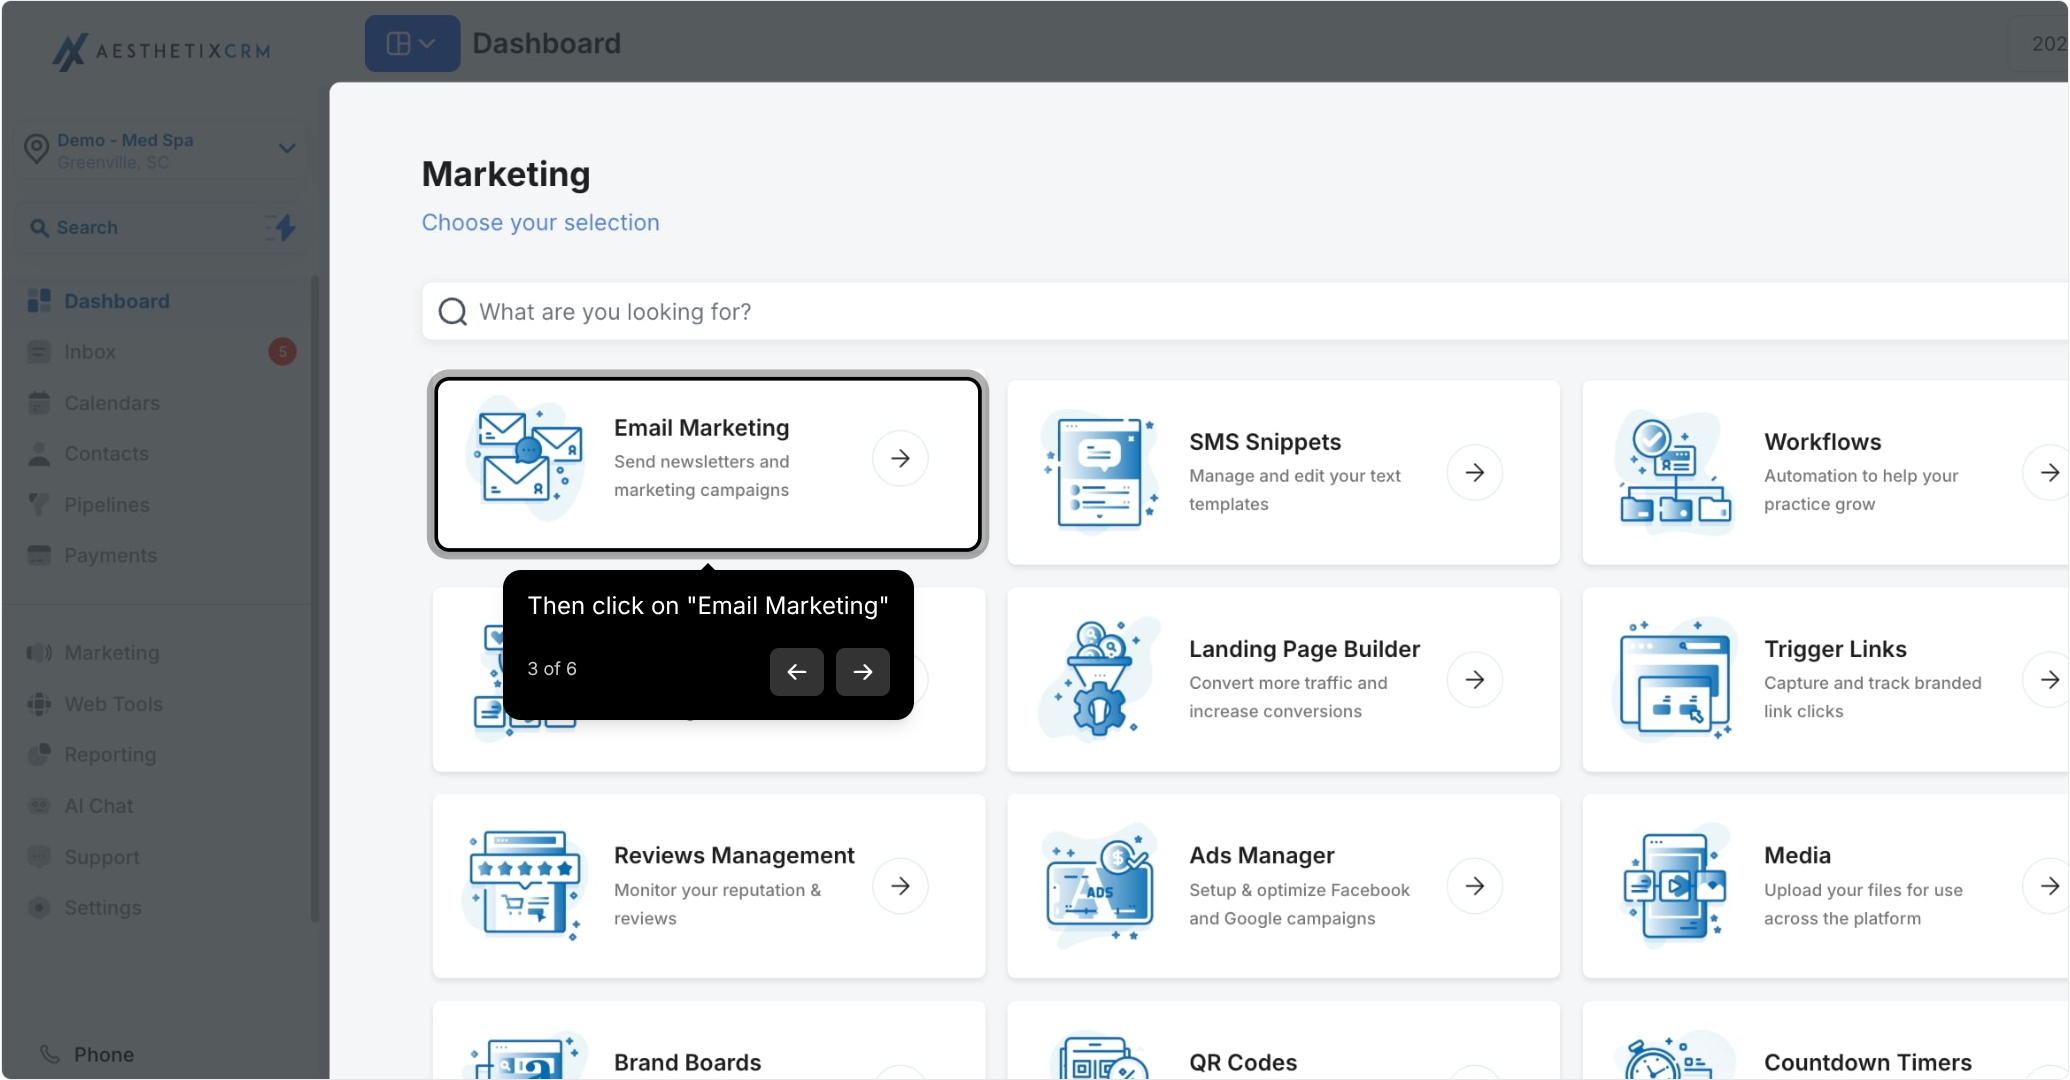Click the Phone handset icon

click(x=49, y=1054)
